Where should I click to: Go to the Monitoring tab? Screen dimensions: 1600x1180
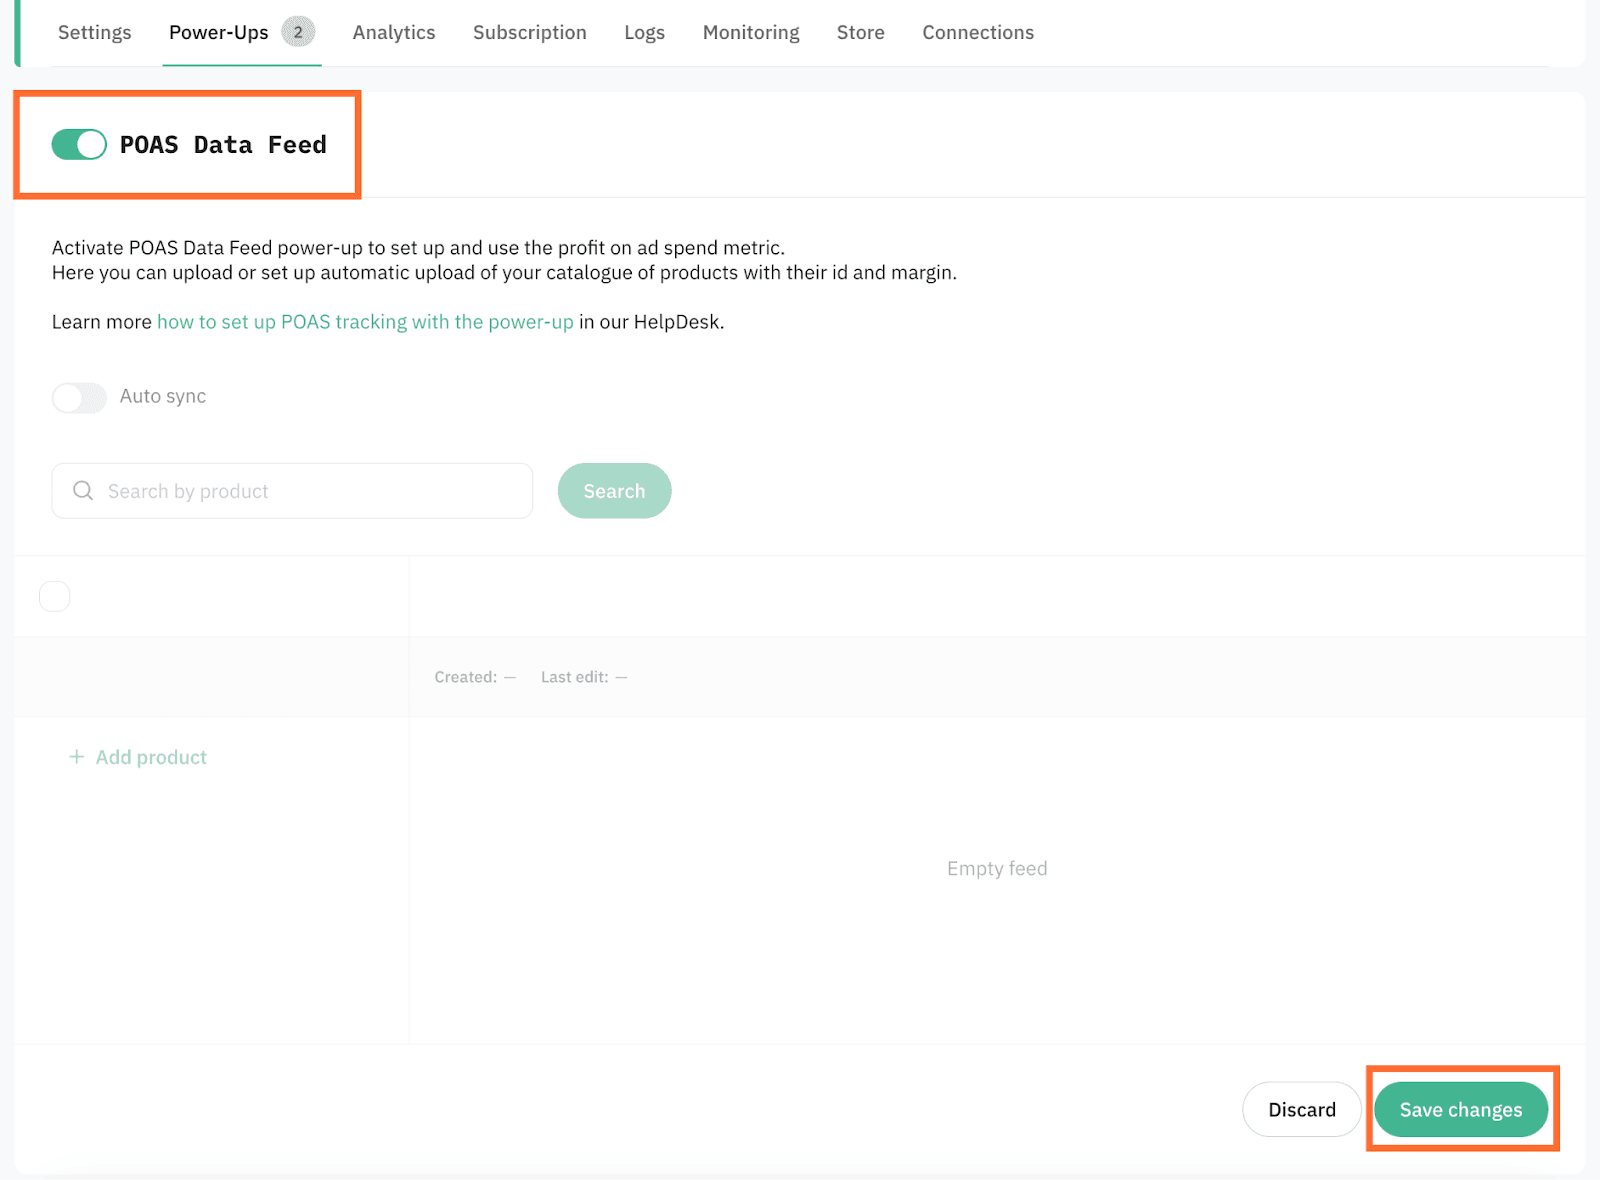click(x=750, y=32)
